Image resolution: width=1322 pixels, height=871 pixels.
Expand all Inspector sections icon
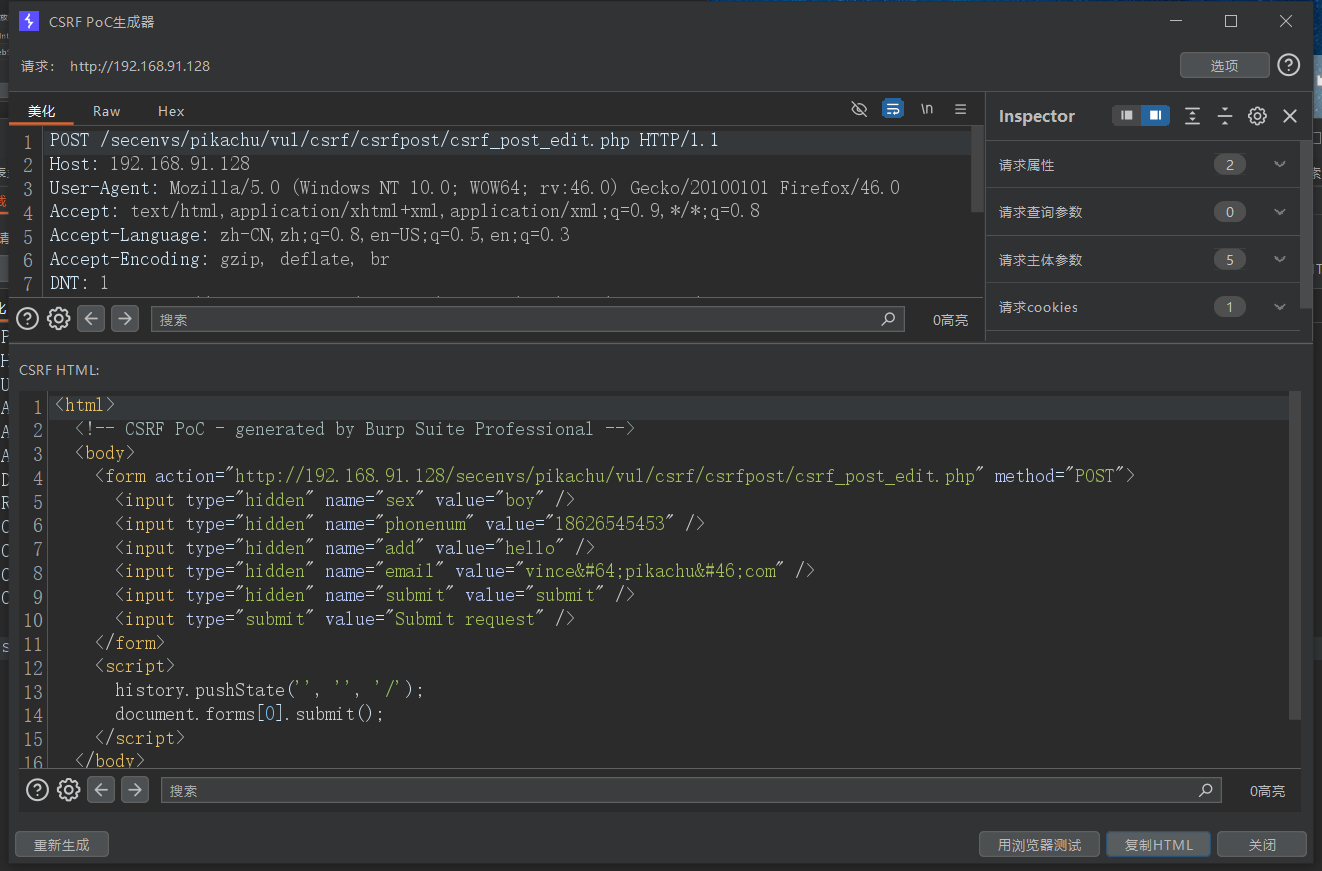point(1192,116)
